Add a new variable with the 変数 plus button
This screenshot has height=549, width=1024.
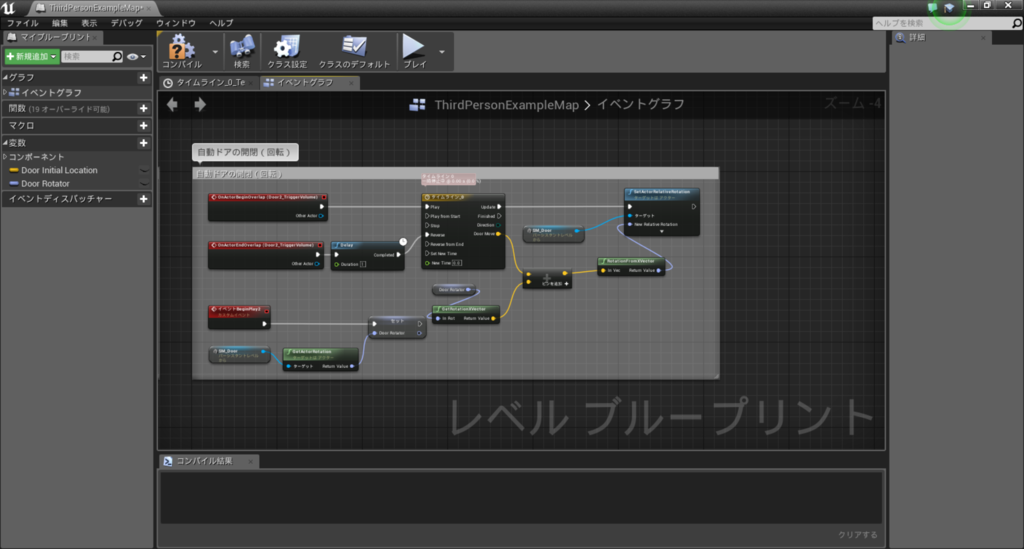coord(144,143)
